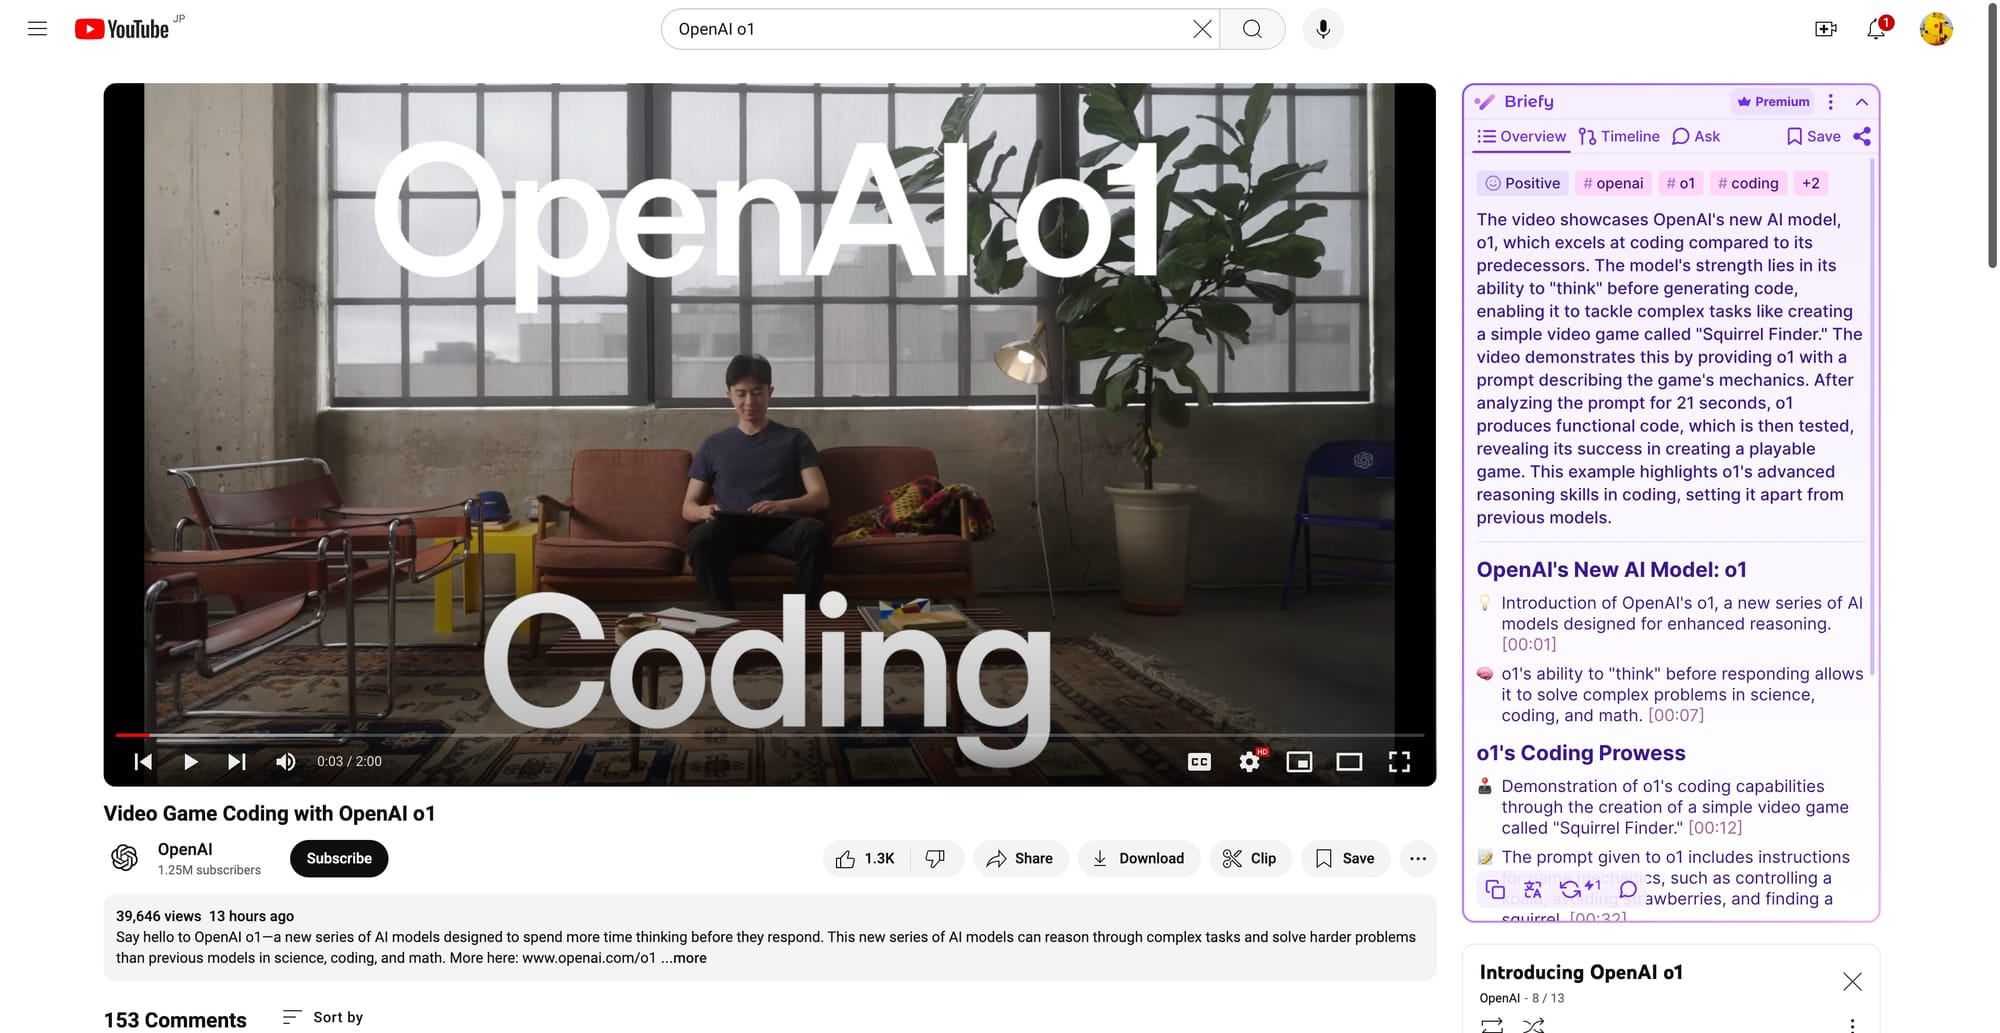Mute the video volume
2000x1033 pixels.
click(x=286, y=762)
